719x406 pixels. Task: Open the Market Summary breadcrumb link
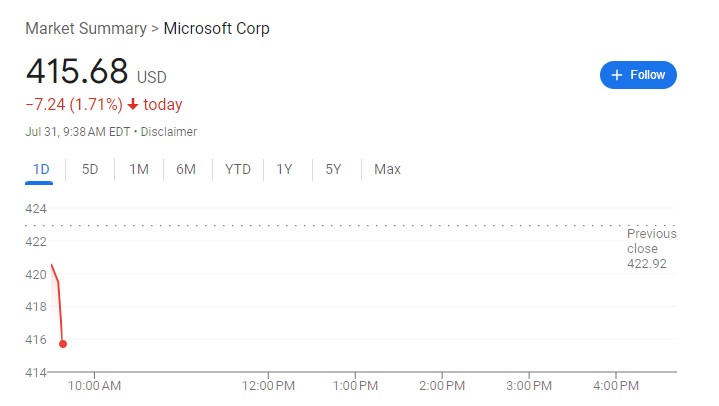[85, 28]
